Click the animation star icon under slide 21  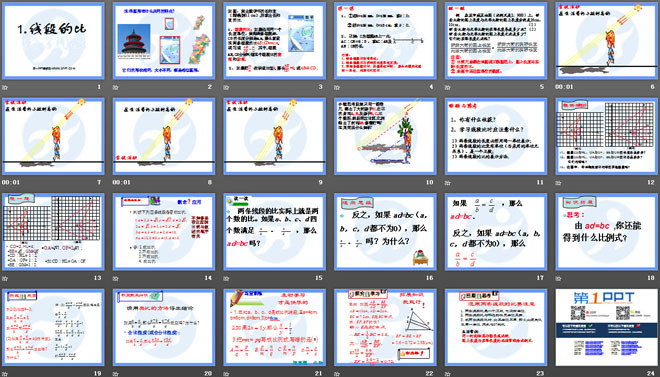[226, 373]
